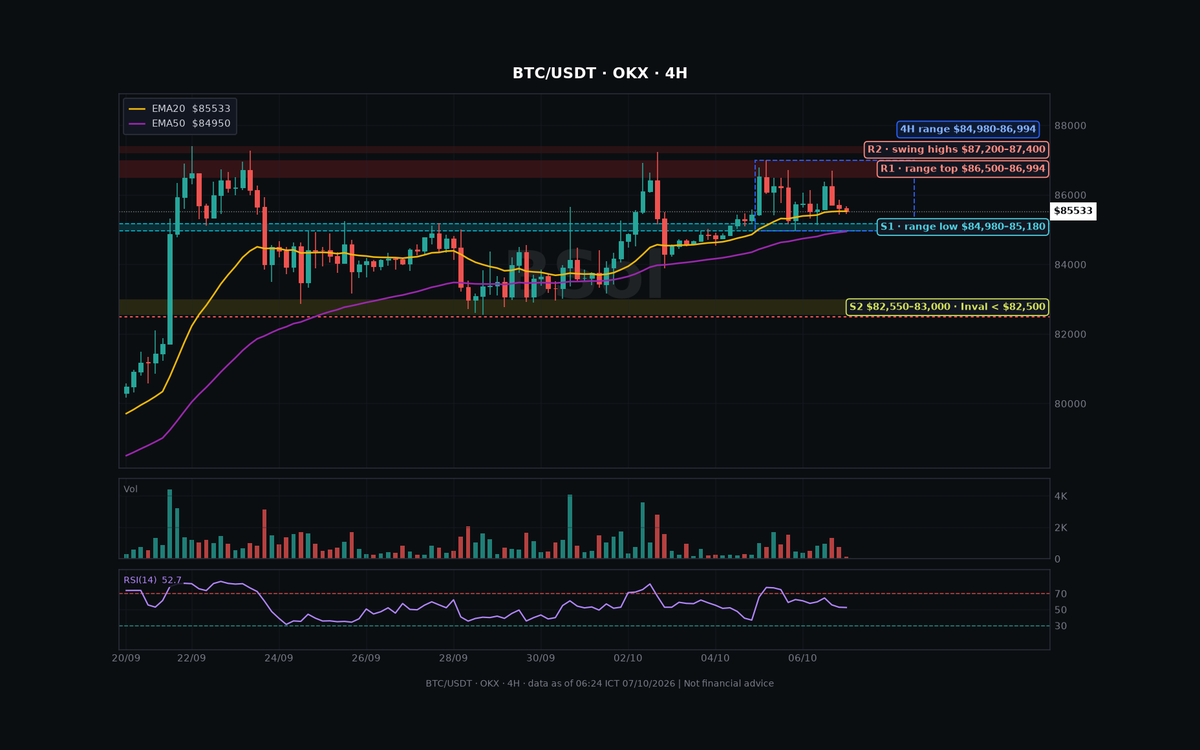
Task: Click the 82000 price axis label
Action: pyautogui.click(x=1070, y=334)
